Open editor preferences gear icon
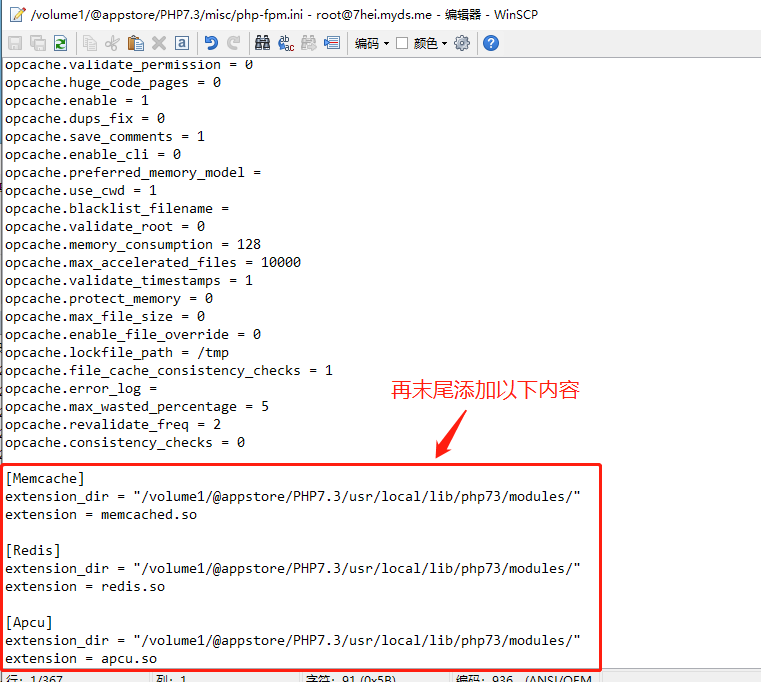 pyautogui.click(x=462, y=43)
